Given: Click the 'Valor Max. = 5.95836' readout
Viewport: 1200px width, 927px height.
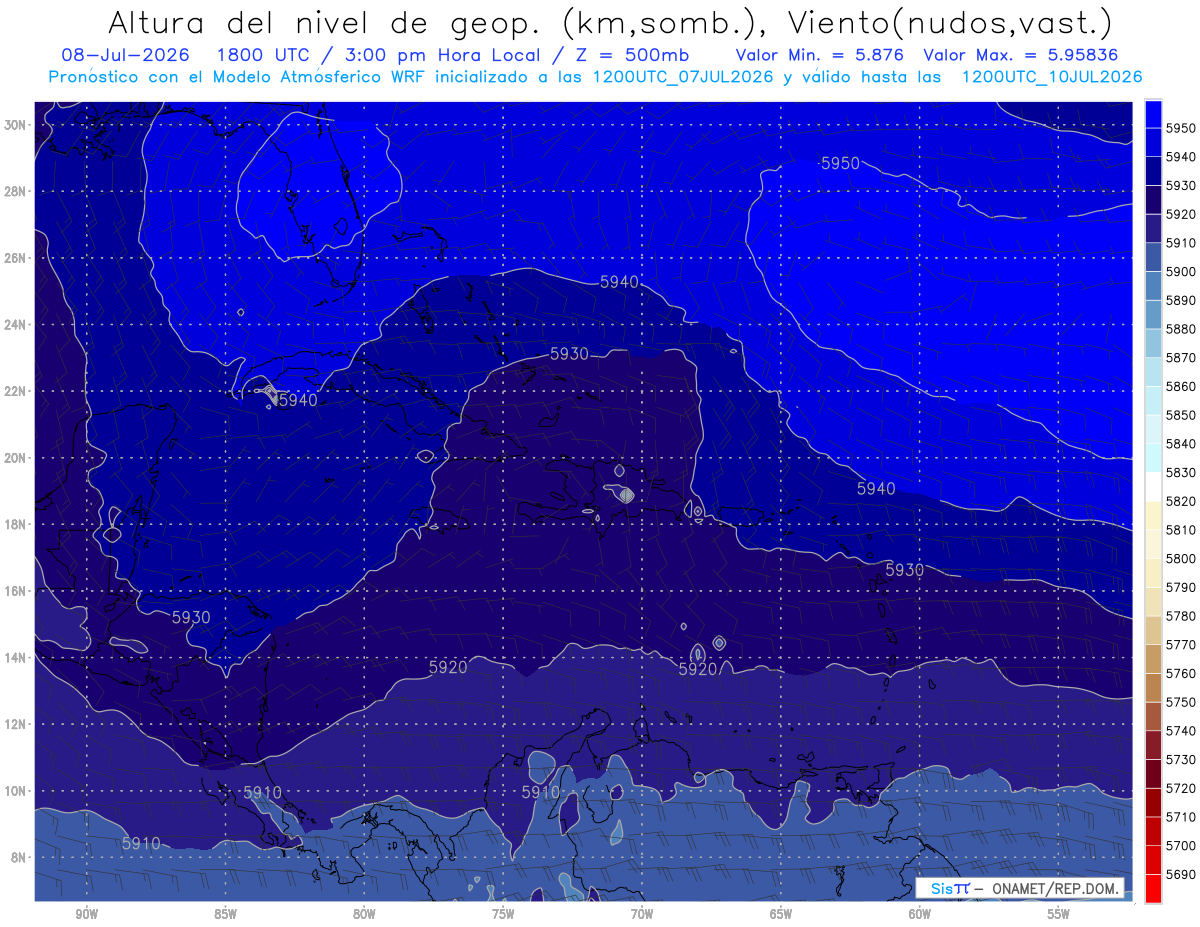Looking at the screenshot, I should [1021, 55].
